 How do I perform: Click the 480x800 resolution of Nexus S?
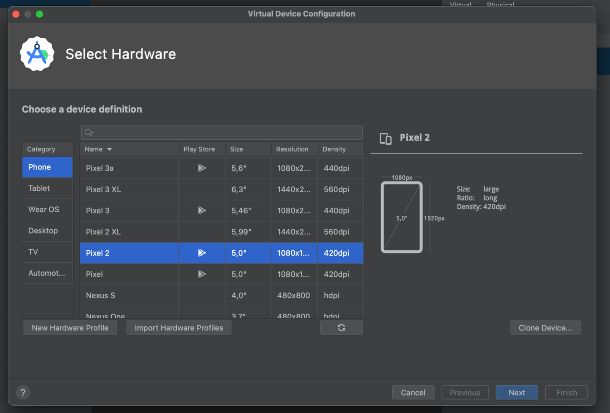pyautogui.click(x=294, y=295)
